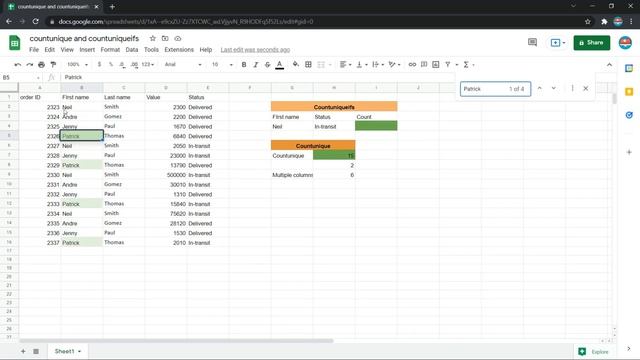Open the Last edit was seconds ago link
The height and width of the screenshot is (360, 640).
tap(255, 50)
